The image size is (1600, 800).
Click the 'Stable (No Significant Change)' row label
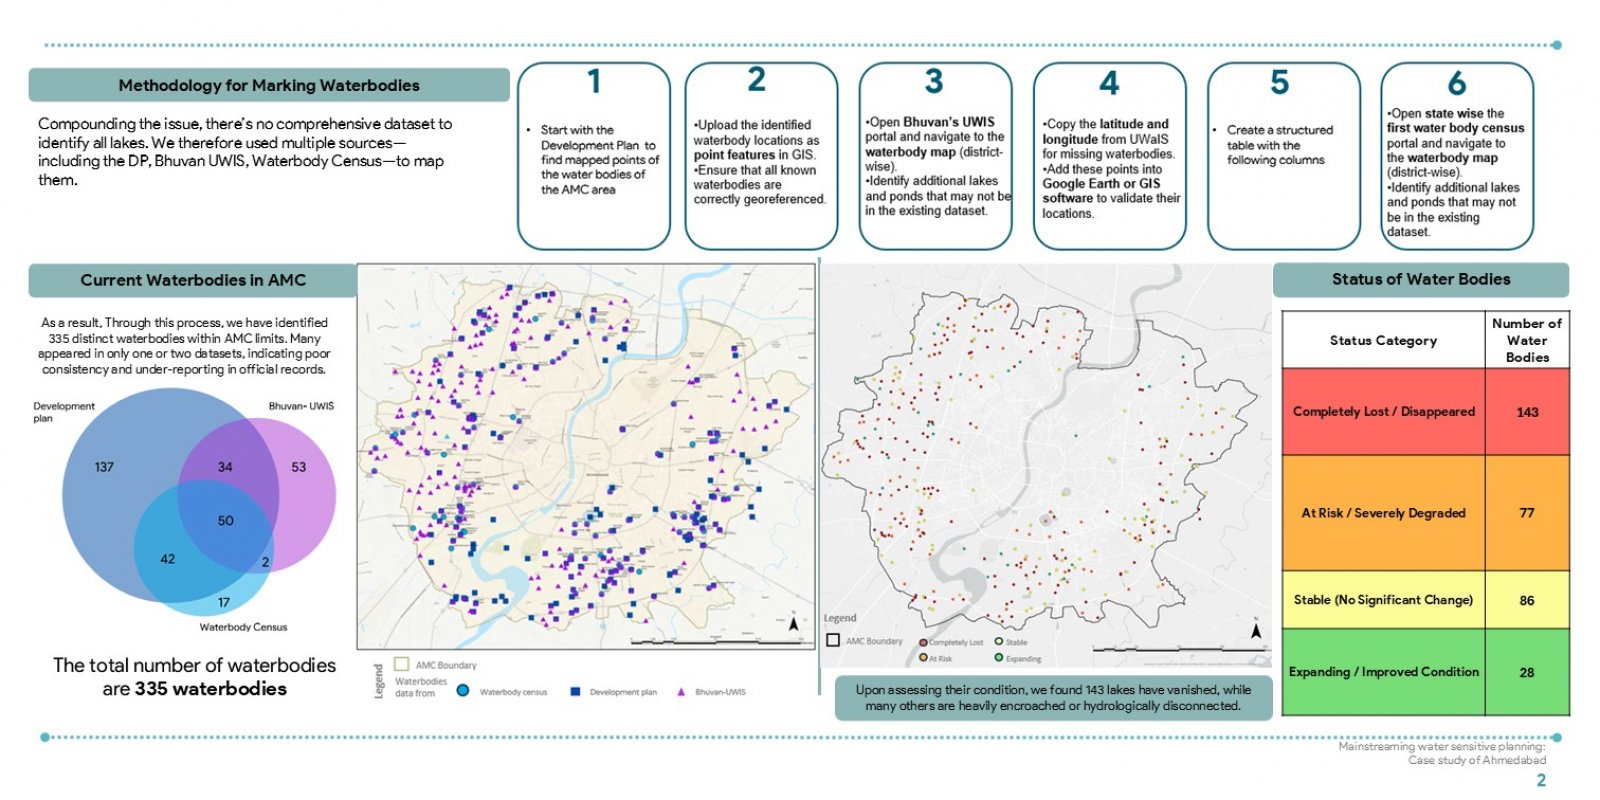tap(1384, 600)
